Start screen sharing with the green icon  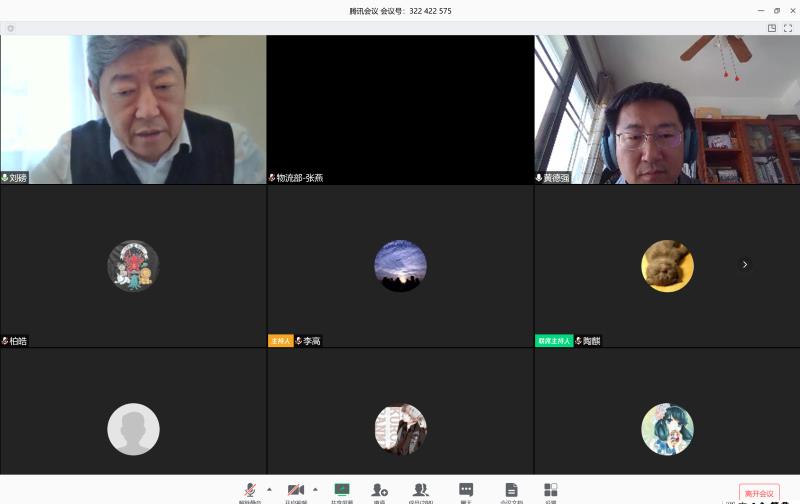coord(342,491)
